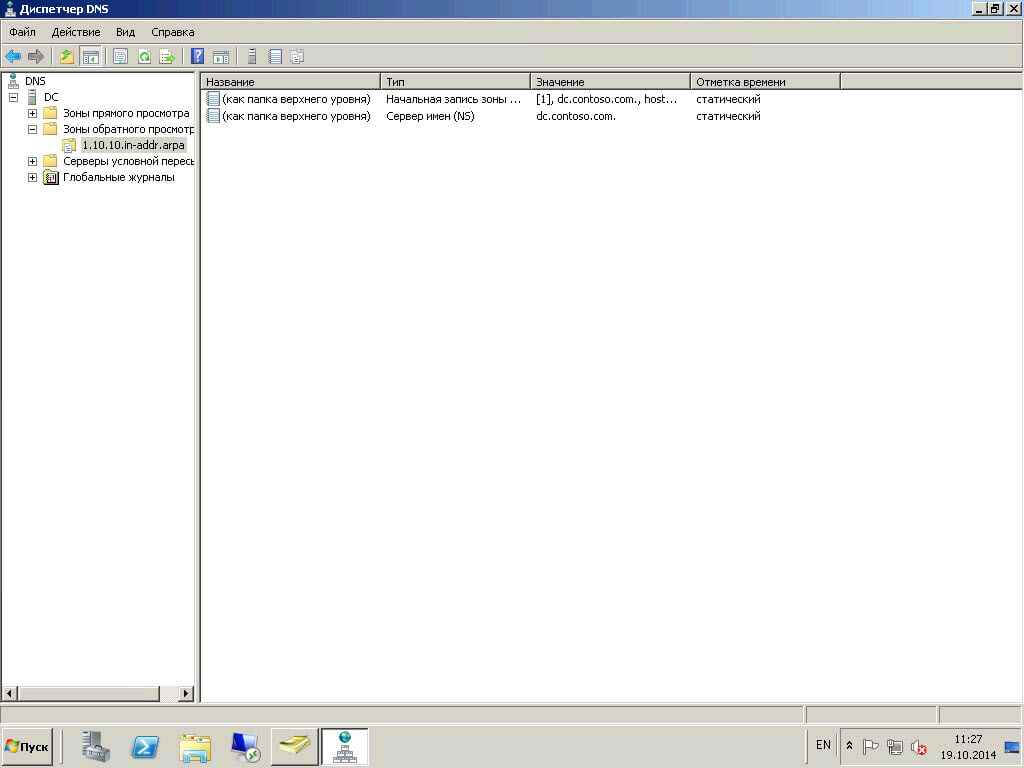Image resolution: width=1024 pixels, height=768 pixels.
Task: Click the 'Пуск' start button
Action: tap(27, 747)
